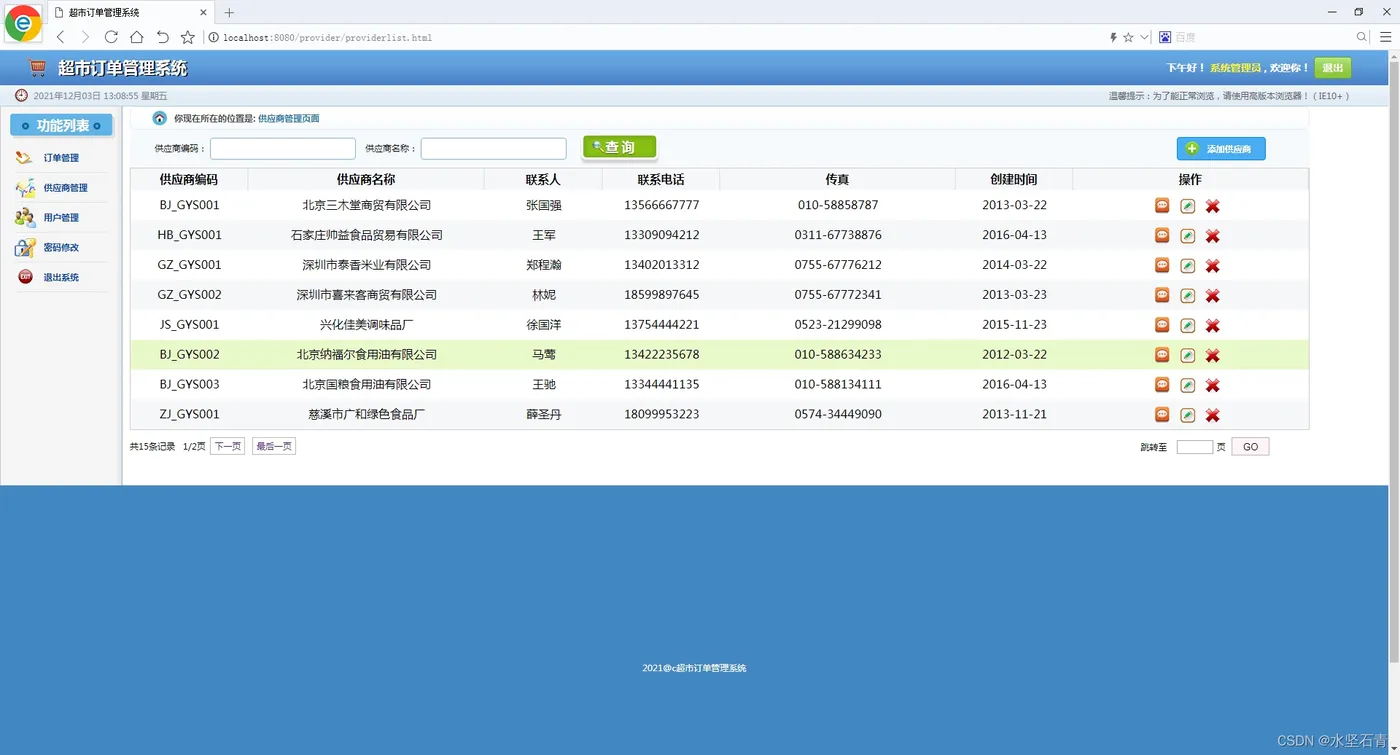Screen dimensions: 1400x755
Task: View details for supplier BJ_GYS001
Action: [x=1162, y=205]
